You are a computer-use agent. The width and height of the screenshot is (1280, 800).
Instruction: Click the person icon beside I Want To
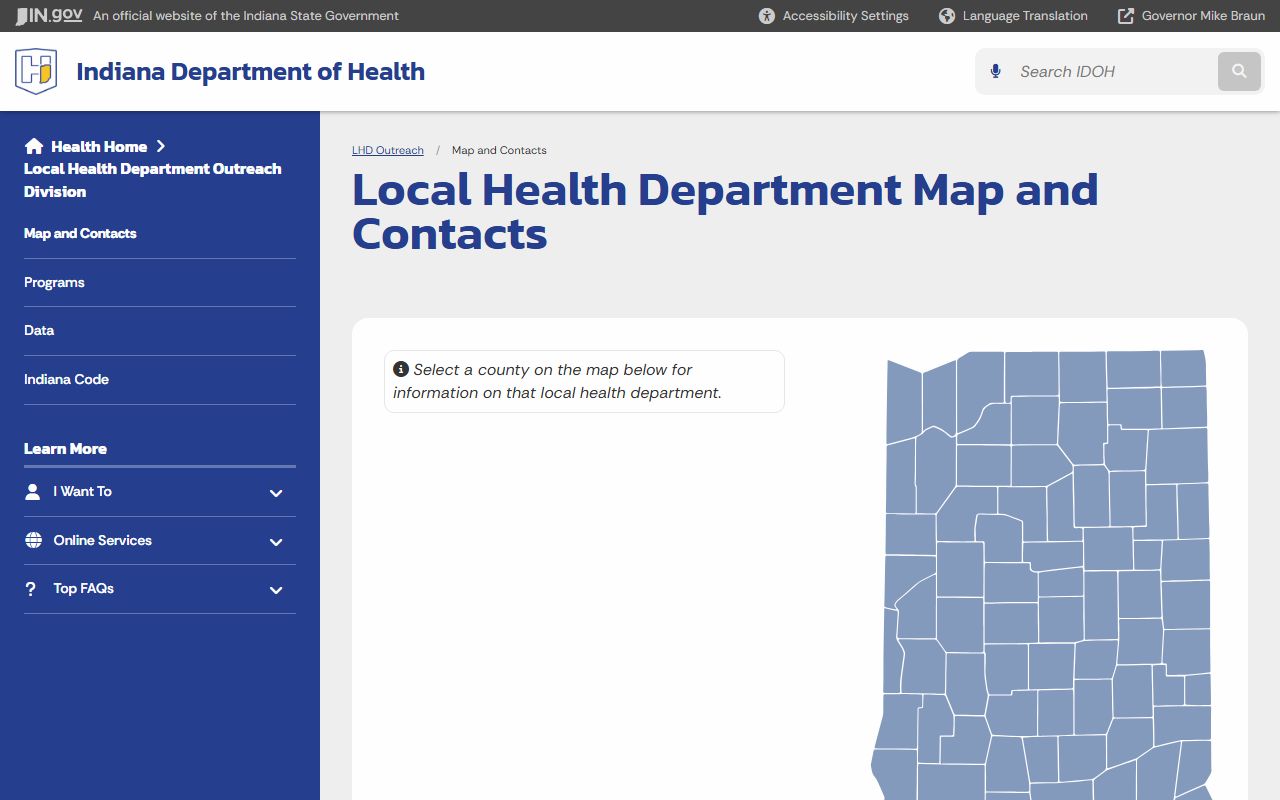click(33, 491)
